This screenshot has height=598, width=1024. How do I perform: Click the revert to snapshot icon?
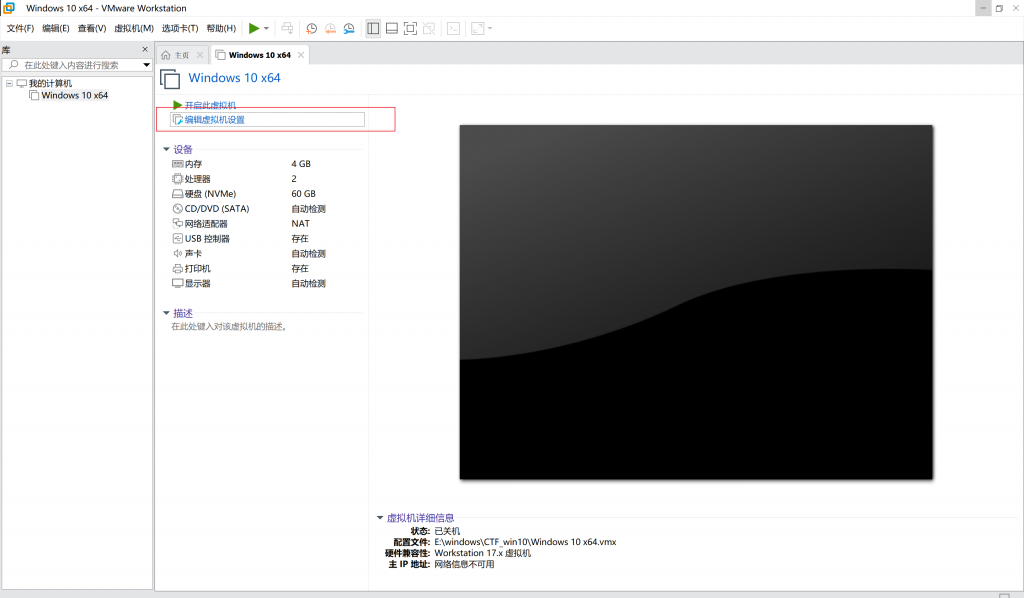pos(330,28)
